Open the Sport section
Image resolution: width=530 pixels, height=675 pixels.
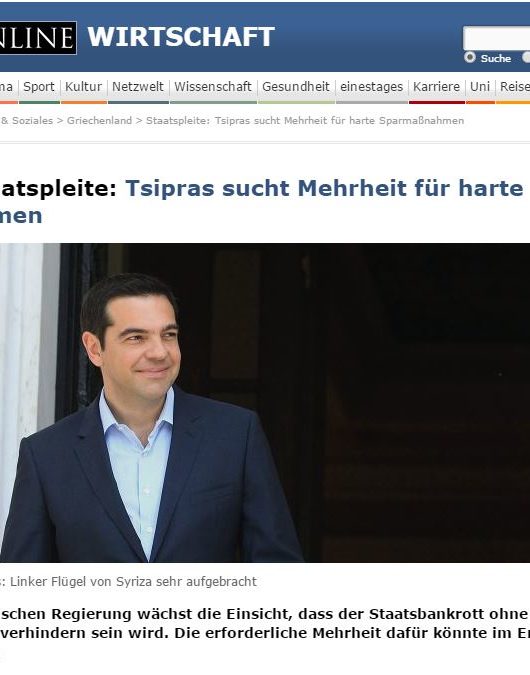point(39,87)
